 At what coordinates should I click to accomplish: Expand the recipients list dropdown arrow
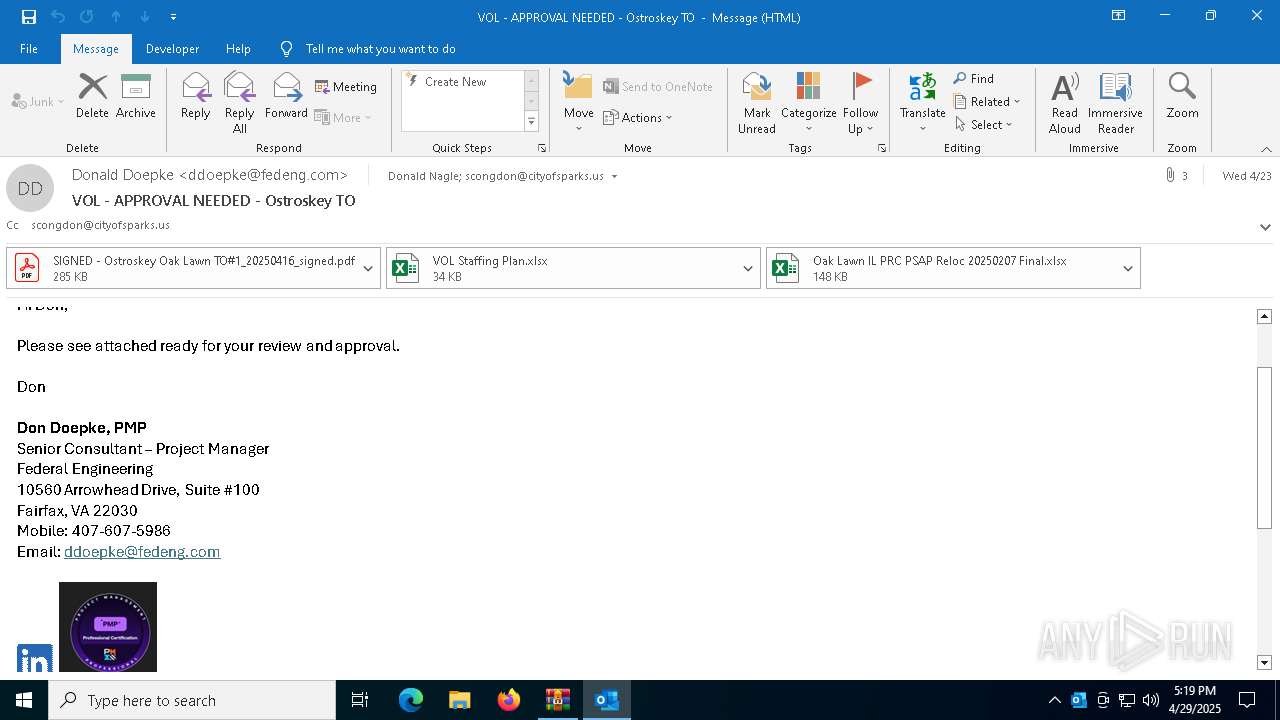click(614, 177)
